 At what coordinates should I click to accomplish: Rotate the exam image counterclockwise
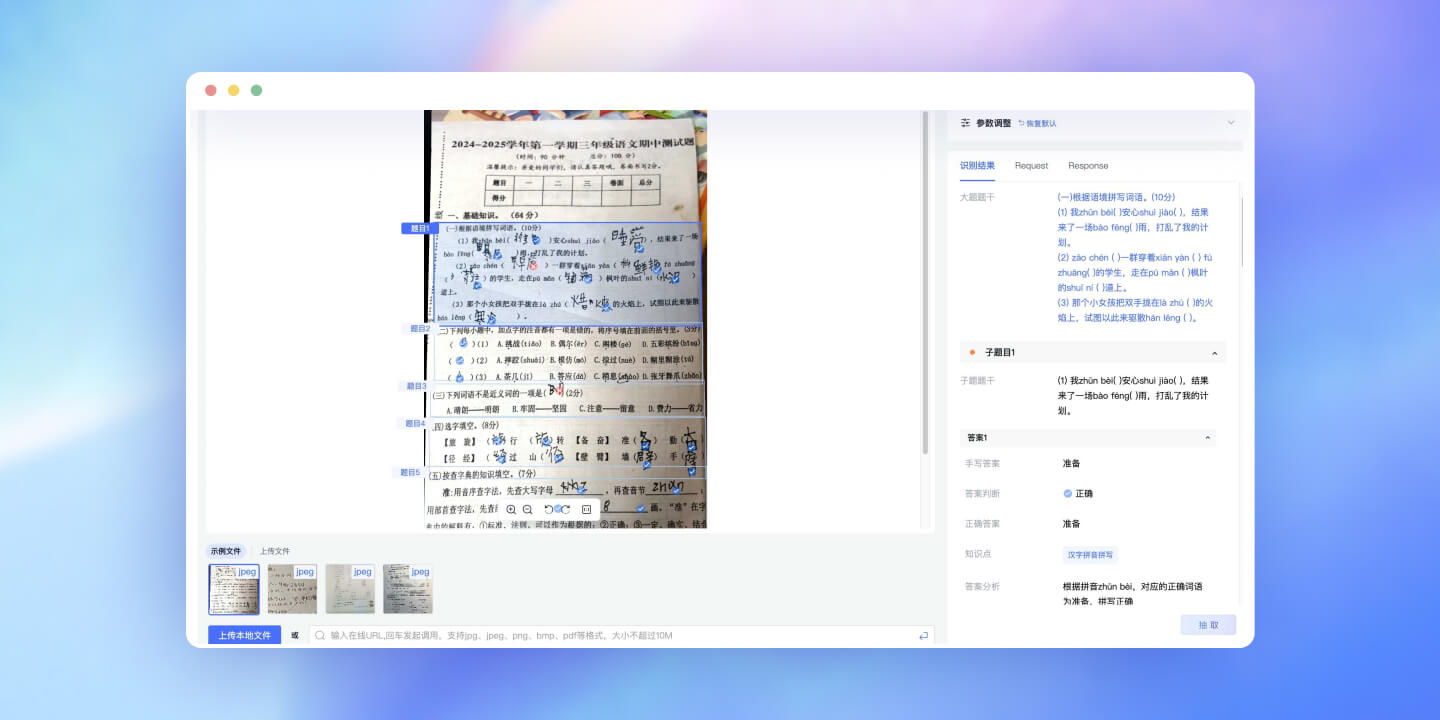pos(549,509)
